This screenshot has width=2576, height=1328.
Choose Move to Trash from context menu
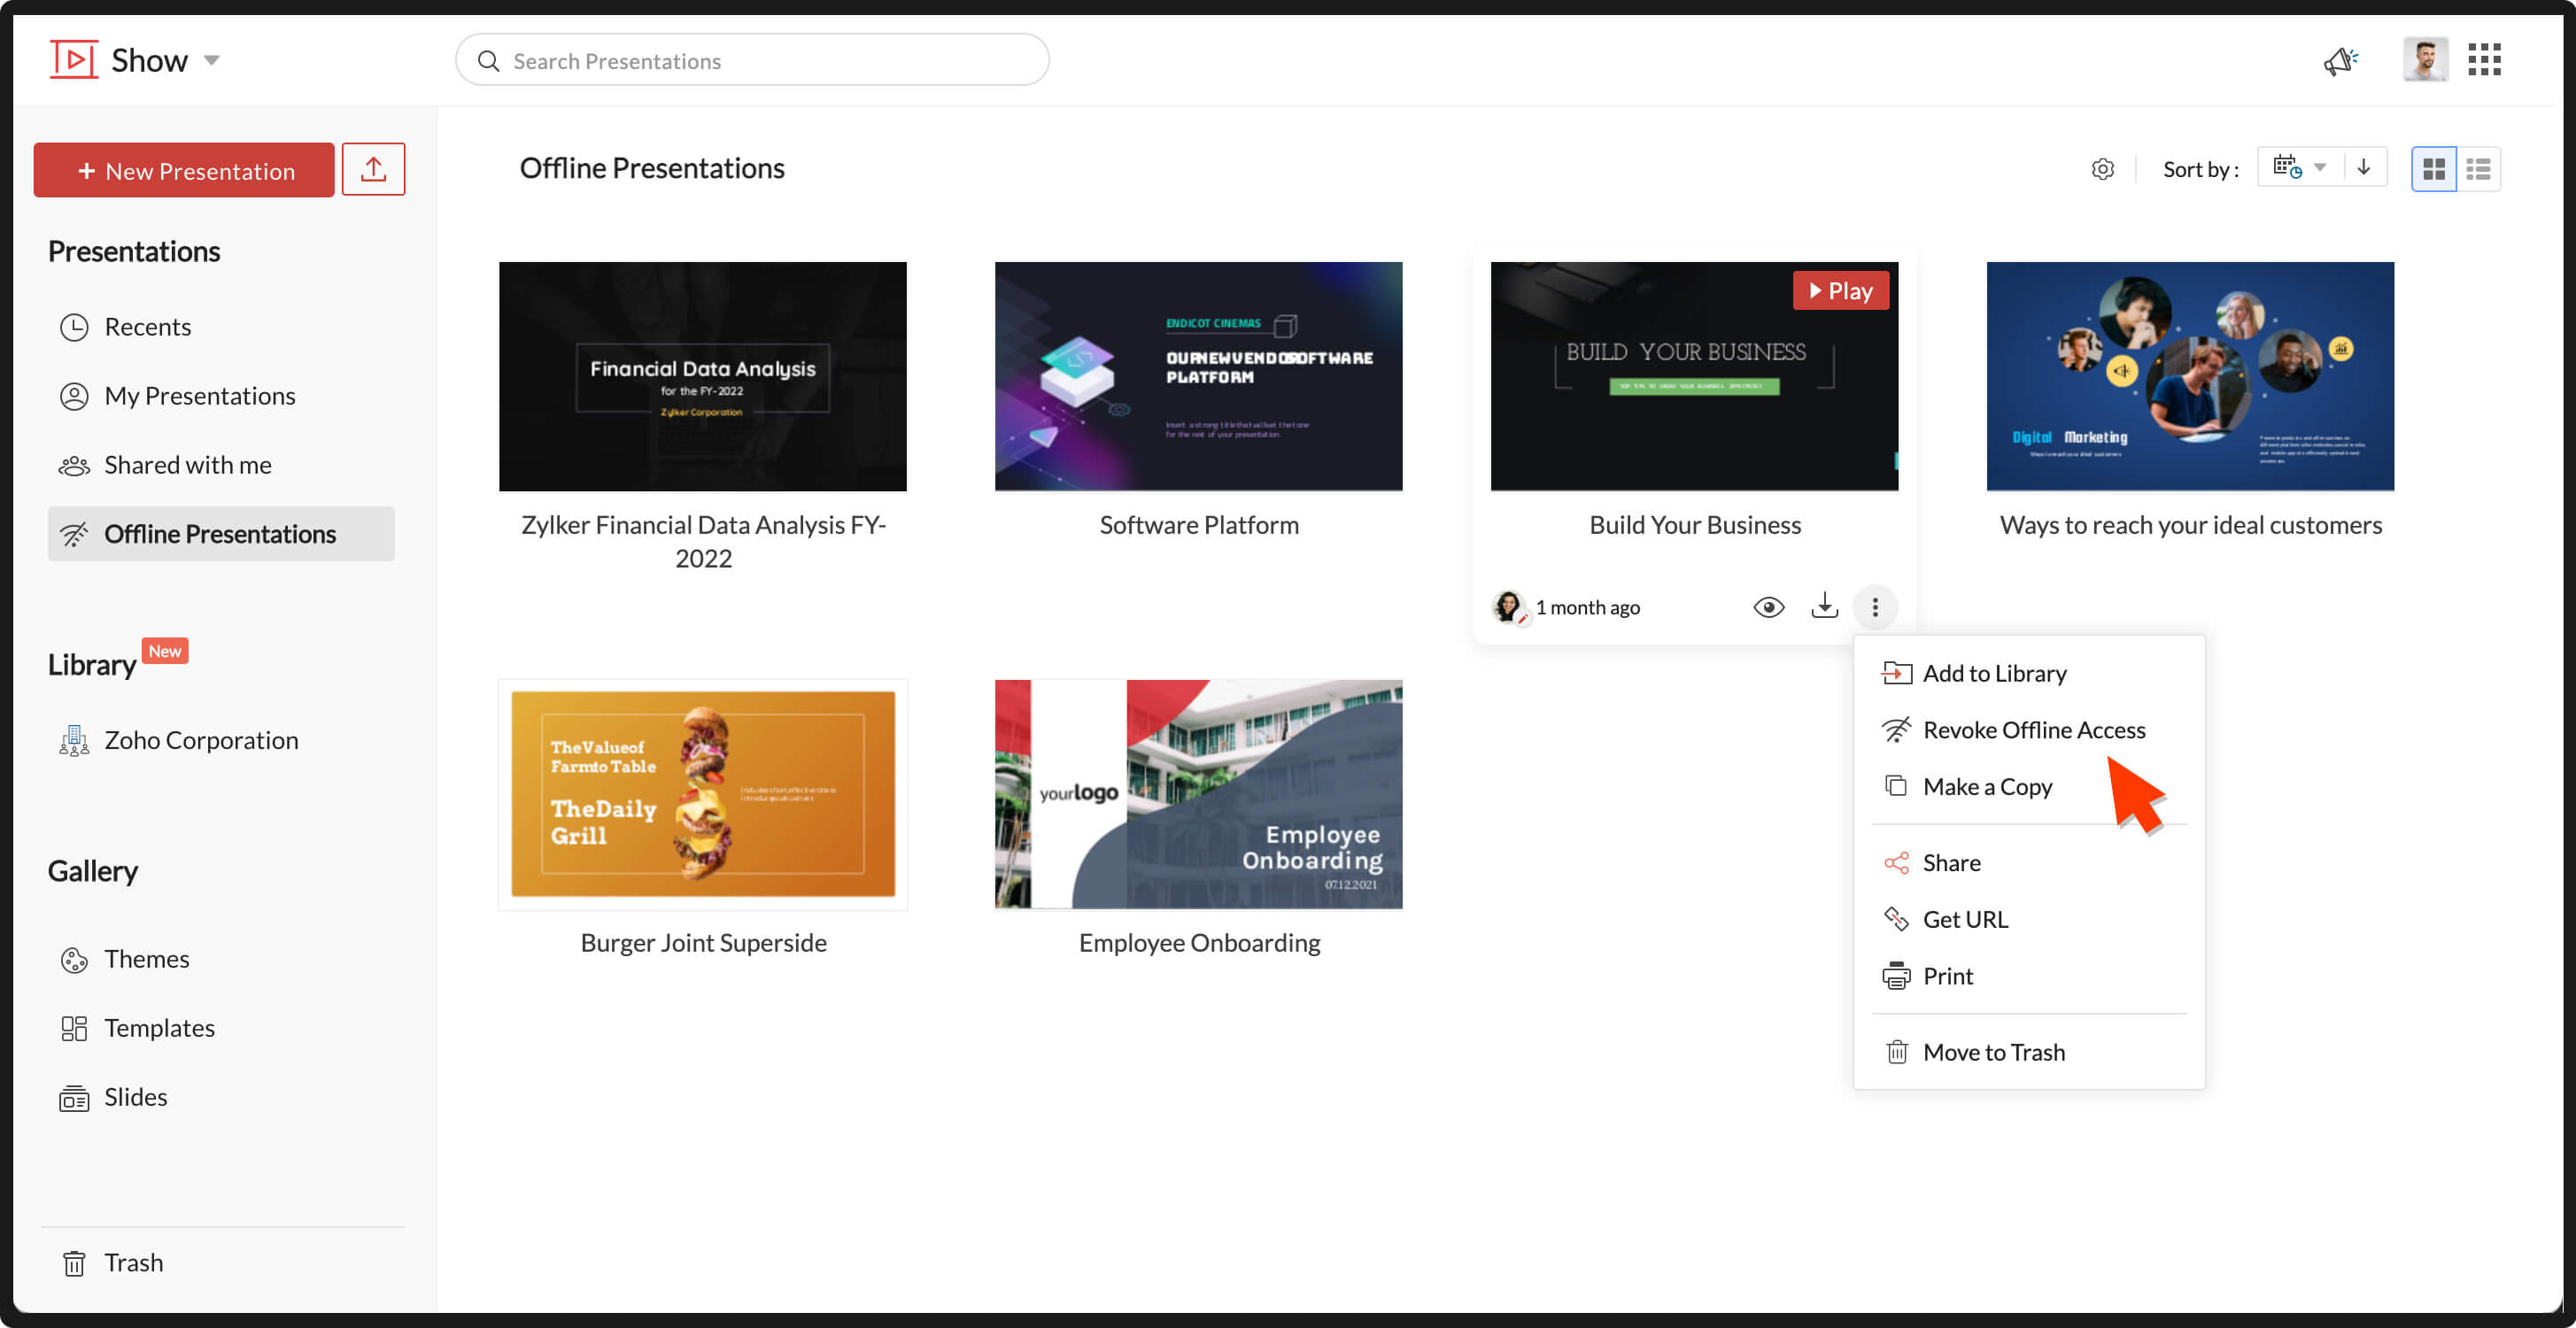pyautogui.click(x=1992, y=1052)
